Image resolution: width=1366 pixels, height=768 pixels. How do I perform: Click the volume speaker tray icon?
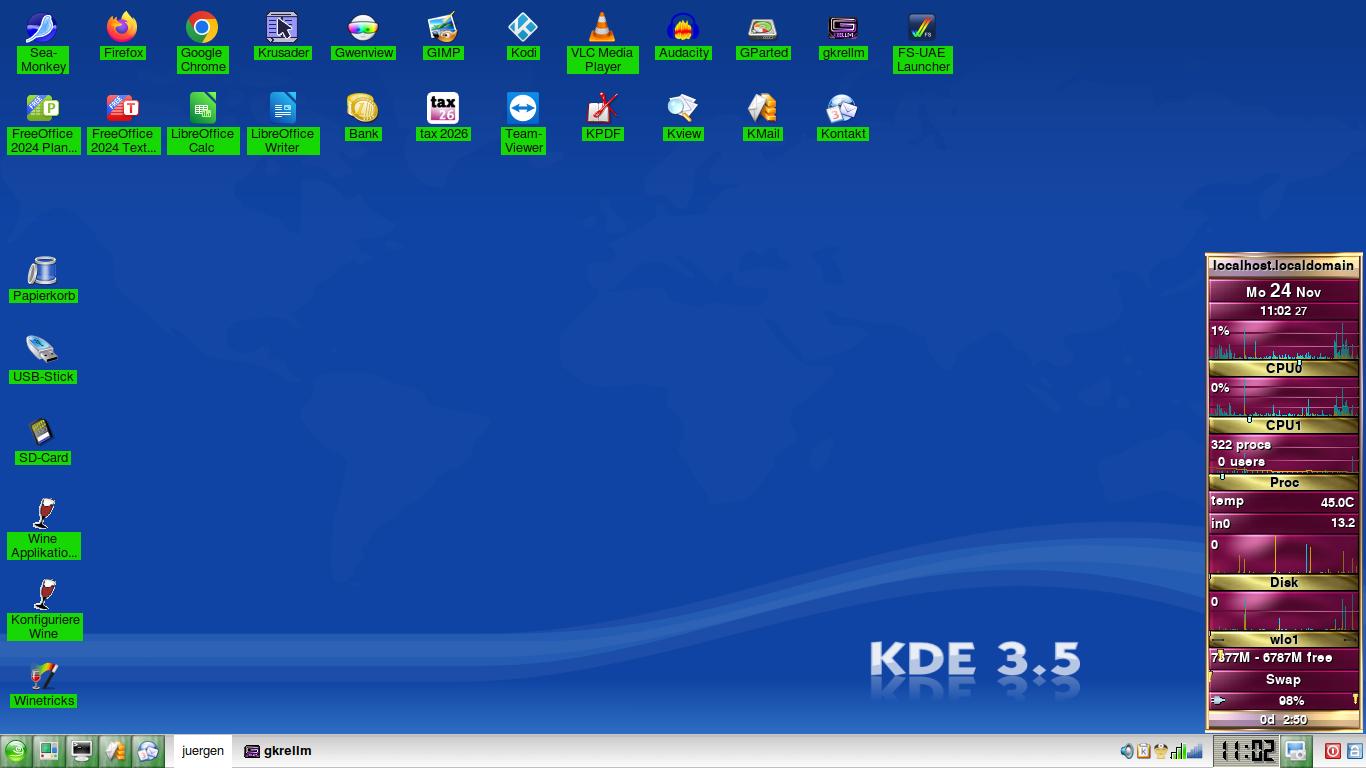point(1127,751)
